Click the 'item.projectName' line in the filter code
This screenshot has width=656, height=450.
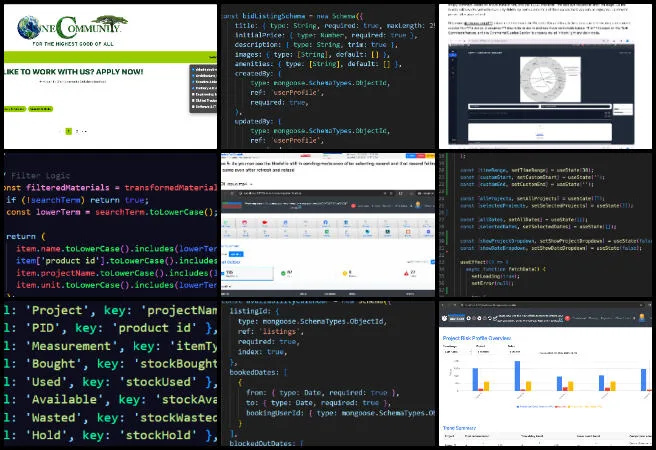click(x=117, y=273)
